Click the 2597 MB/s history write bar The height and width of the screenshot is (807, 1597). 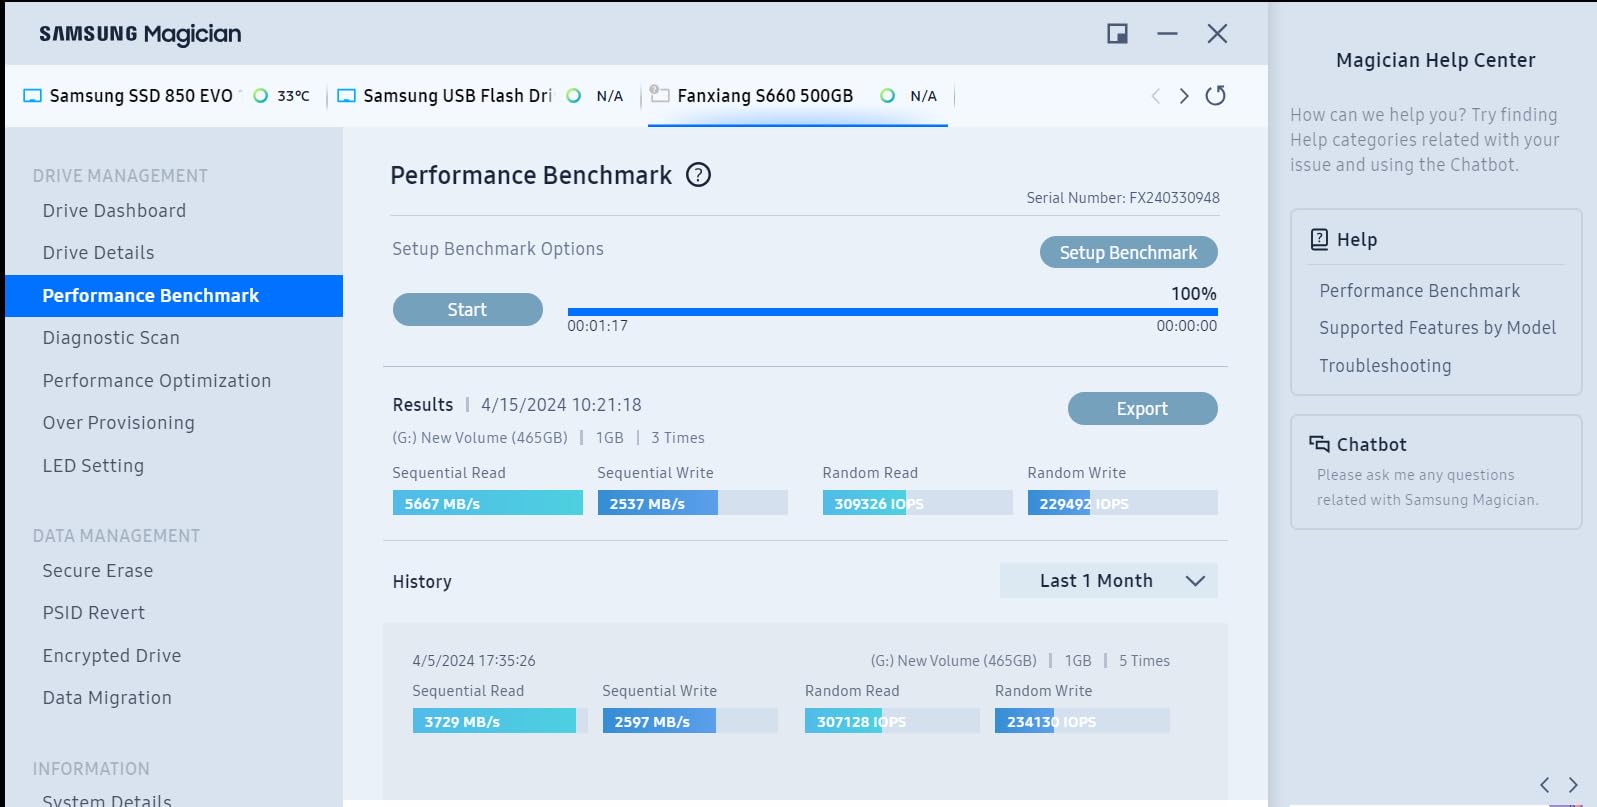(x=690, y=721)
